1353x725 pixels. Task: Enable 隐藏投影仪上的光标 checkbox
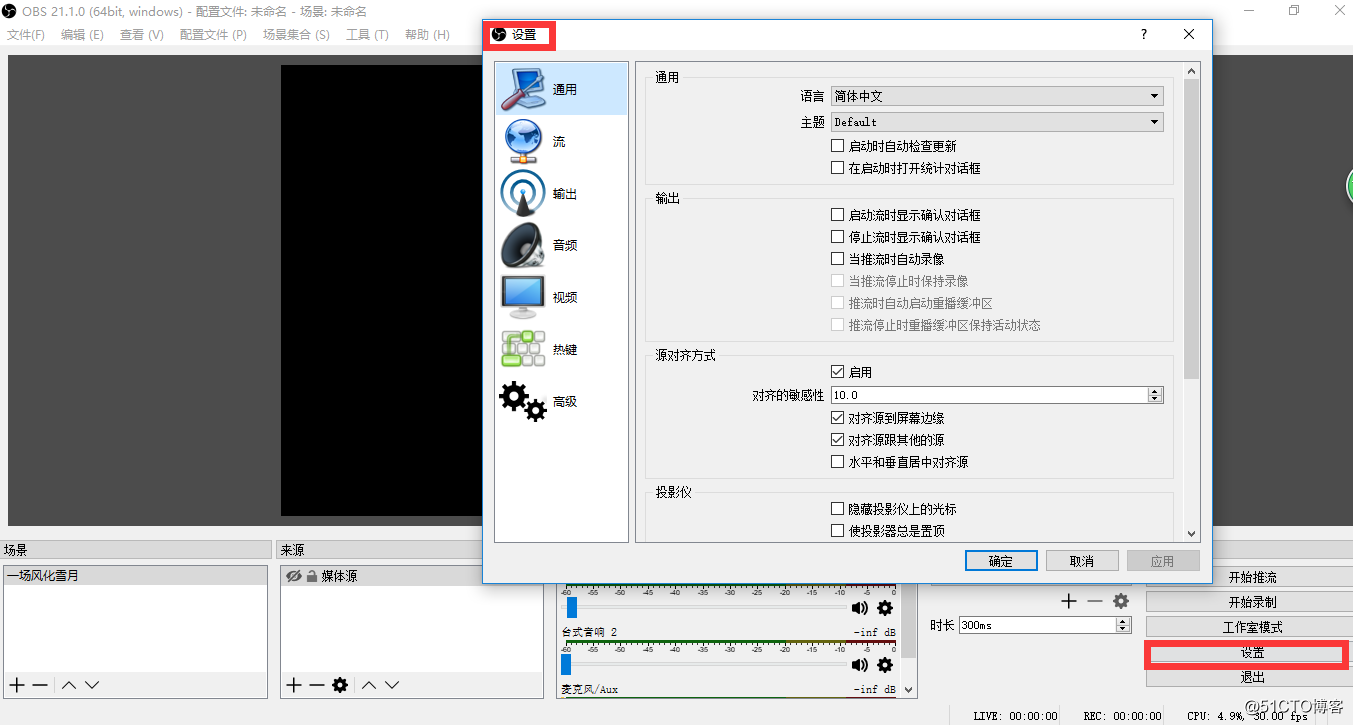point(838,509)
